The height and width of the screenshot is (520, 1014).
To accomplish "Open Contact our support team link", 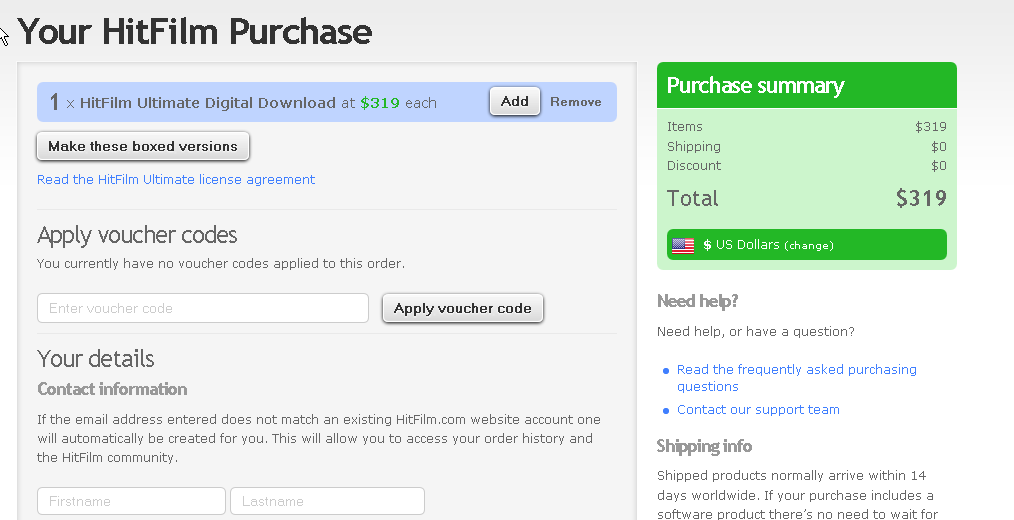I will pos(758,410).
